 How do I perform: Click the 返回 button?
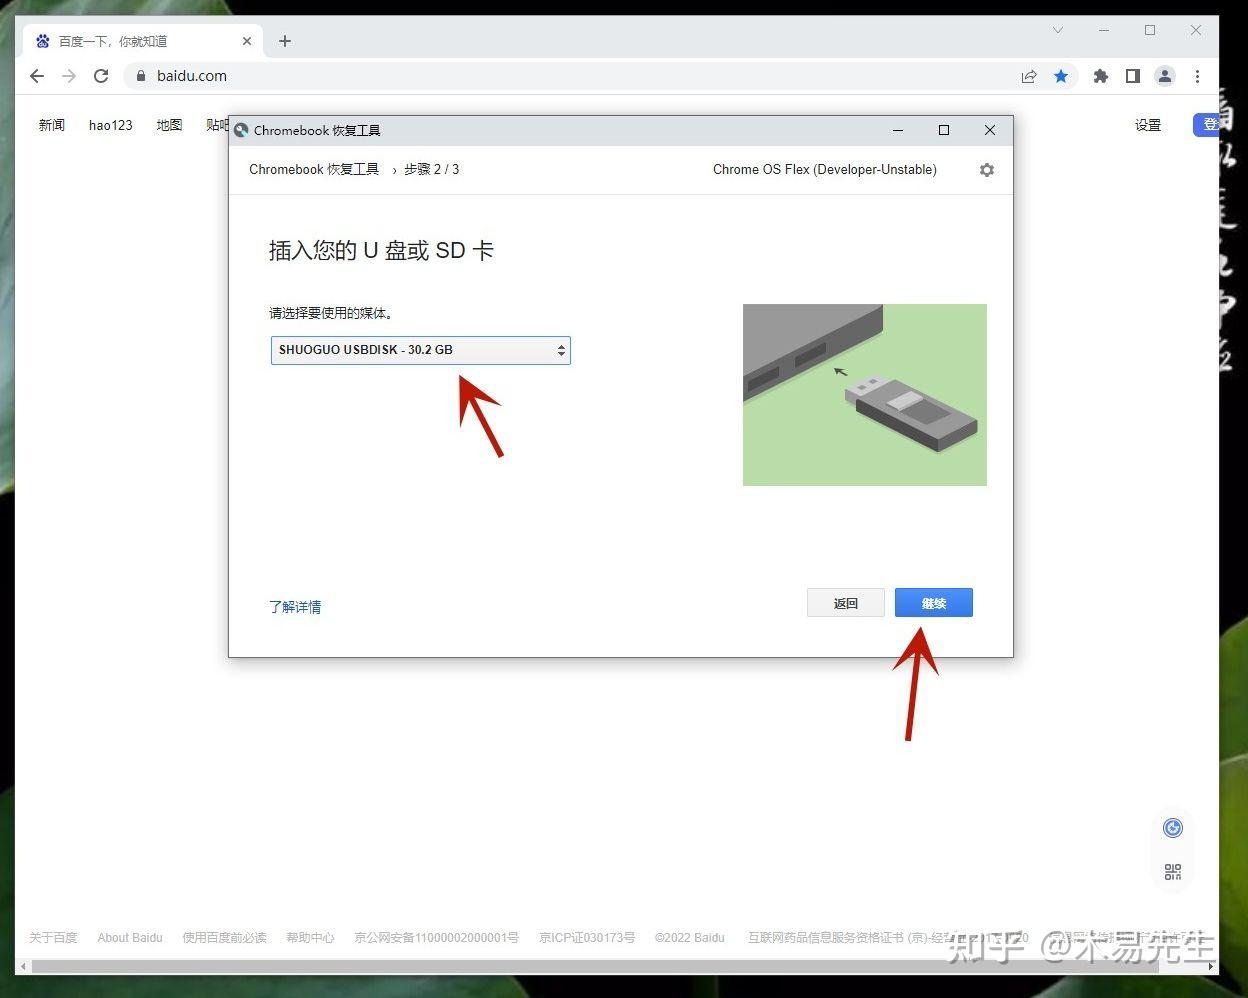click(x=846, y=603)
